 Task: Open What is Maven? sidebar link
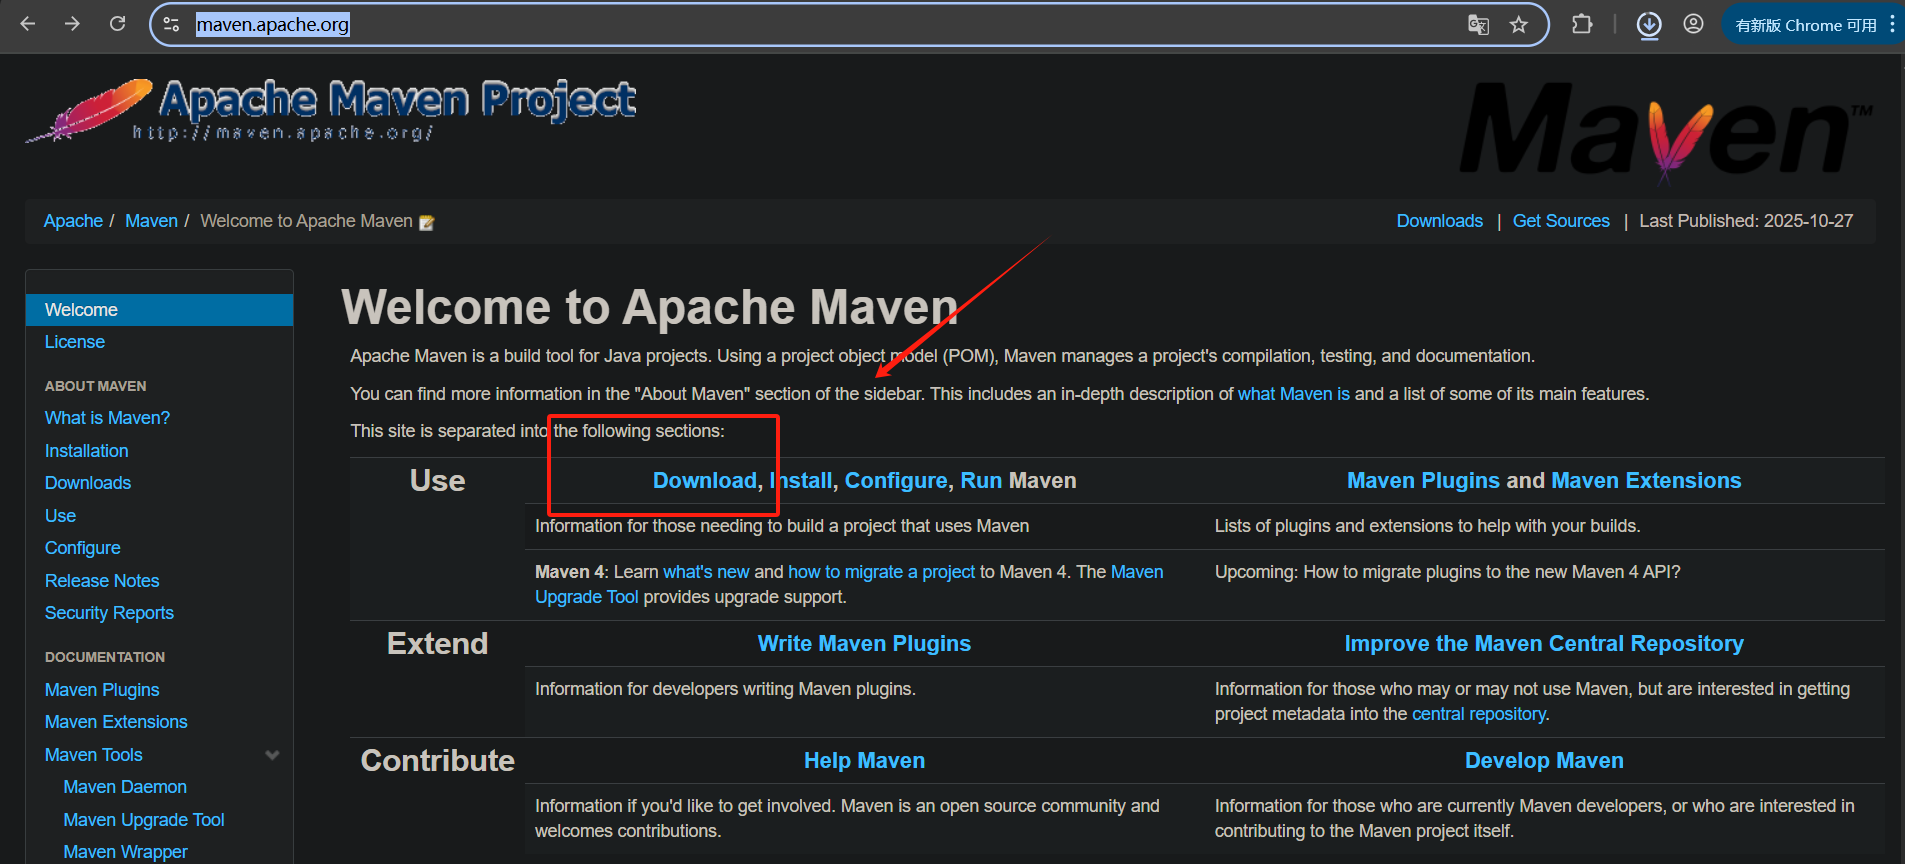(107, 418)
